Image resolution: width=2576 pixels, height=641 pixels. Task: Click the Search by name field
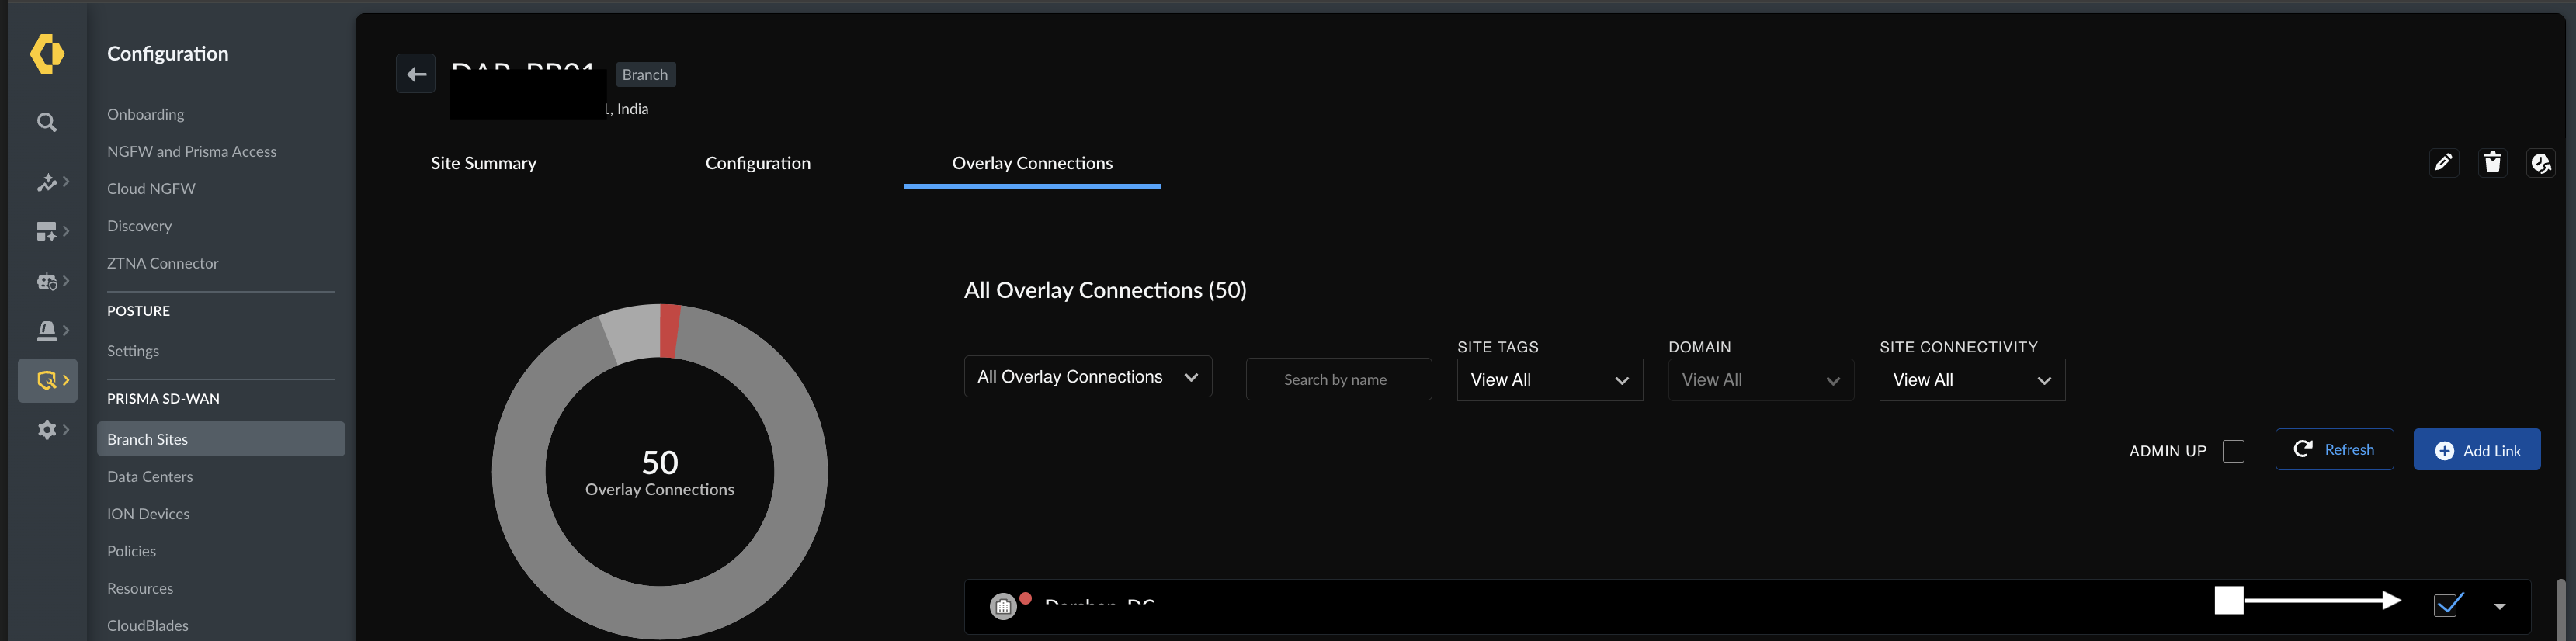pyautogui.click(x=1338, y=380)
